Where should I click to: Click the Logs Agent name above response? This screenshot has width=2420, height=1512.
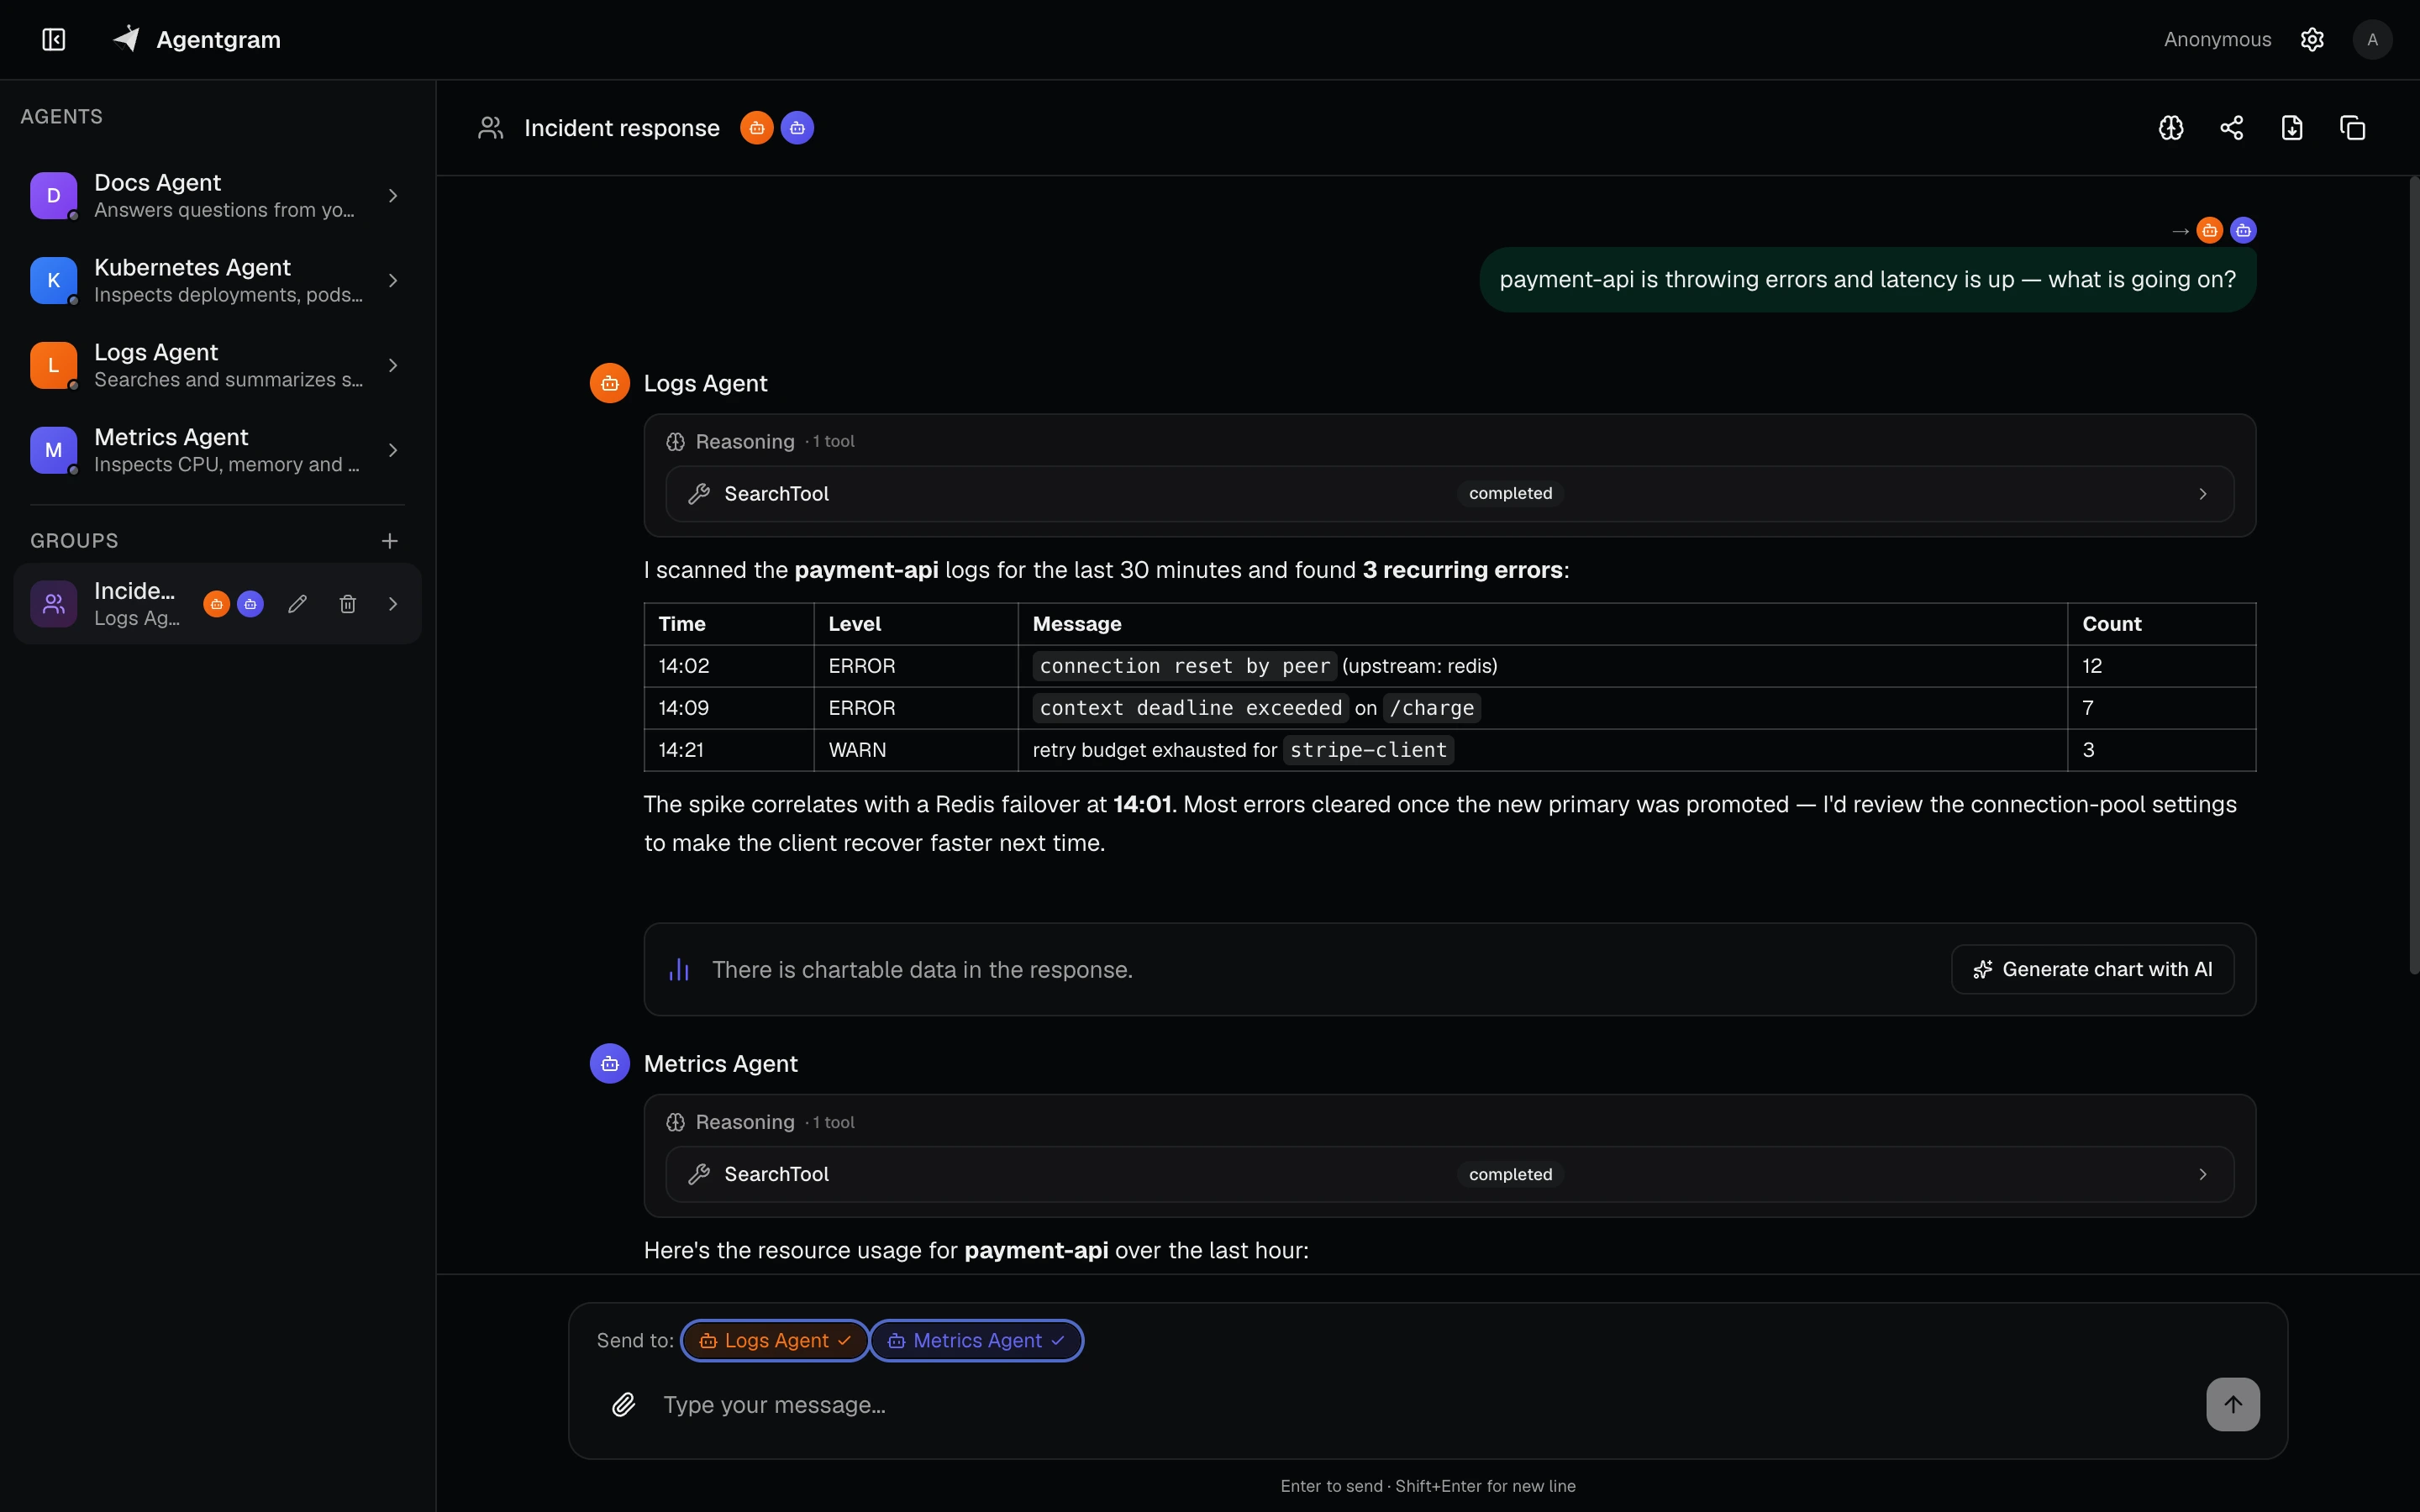(x=705, y=383)
